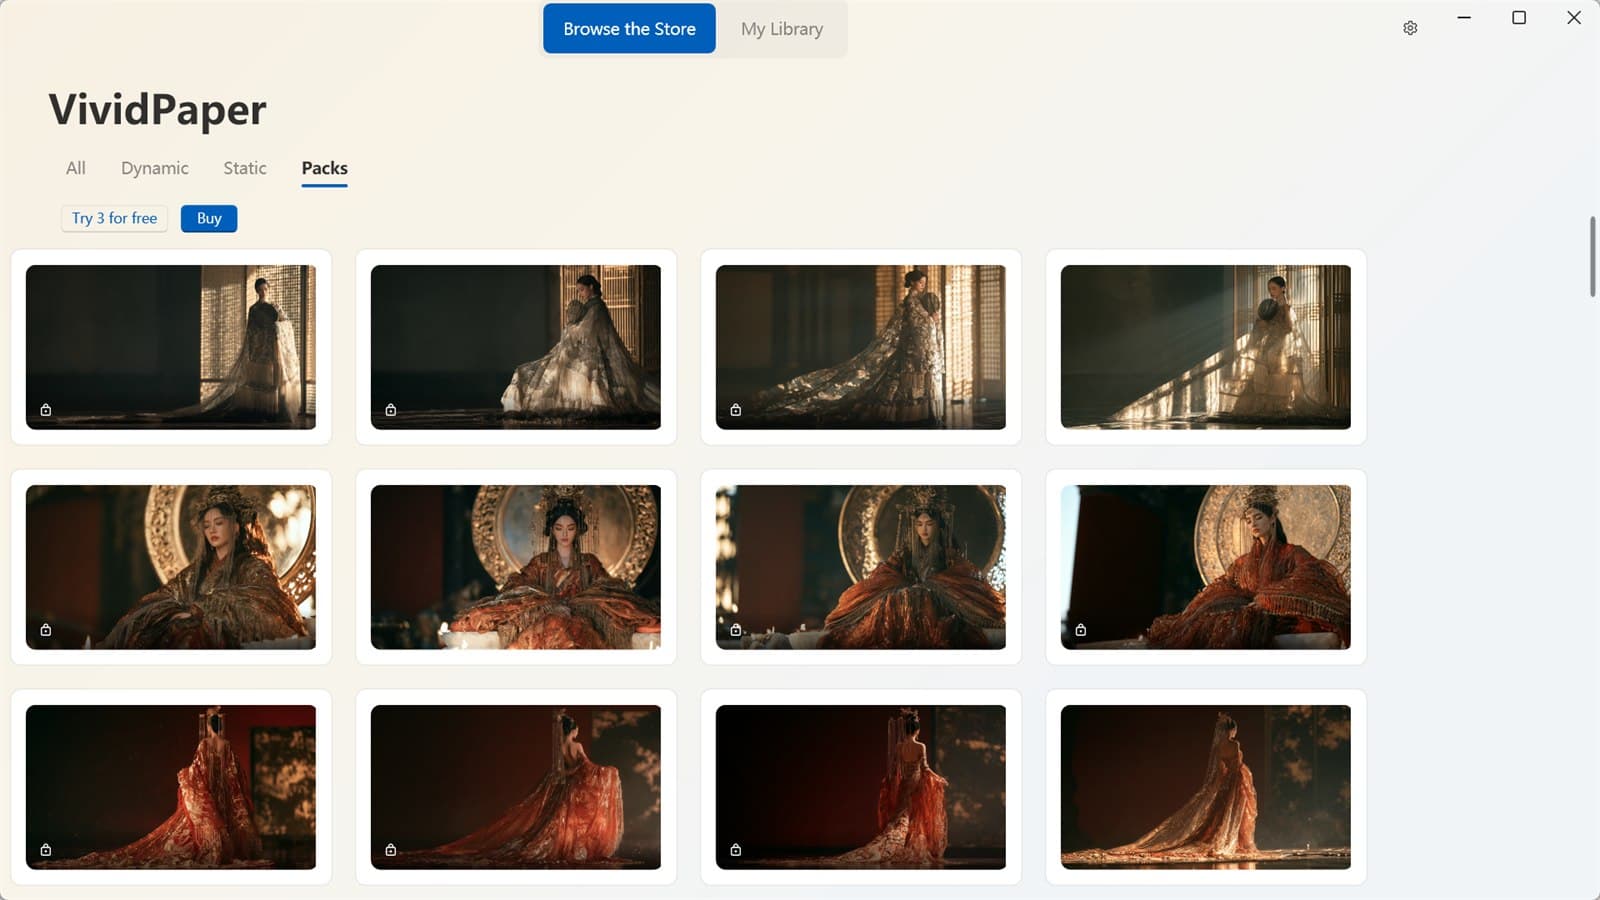Click lock icon on bare-back woman lifting red skirt wallpaper
This screenshot has height=900, width=1600.
391,850
